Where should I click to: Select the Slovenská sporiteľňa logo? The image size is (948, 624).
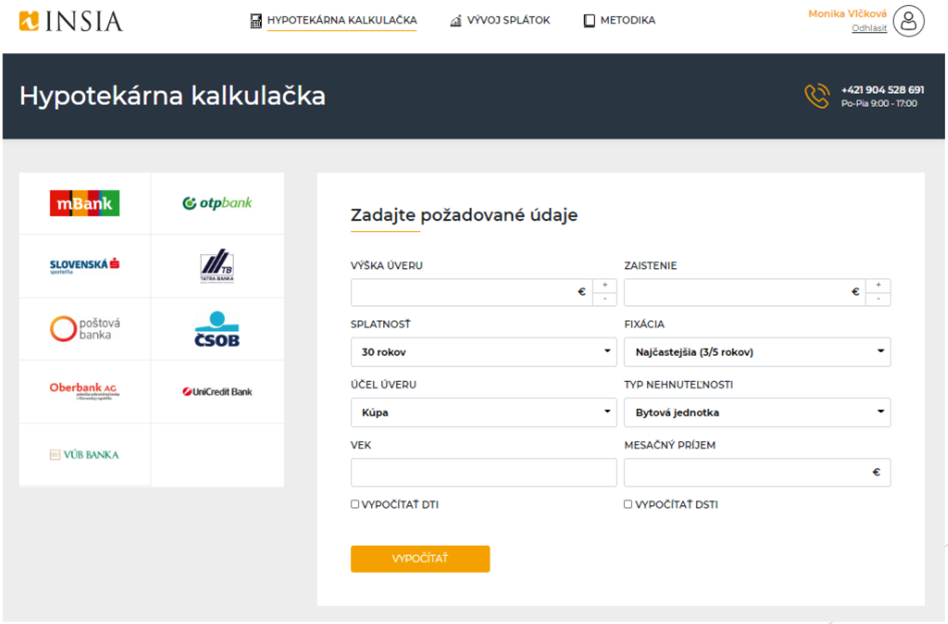click(85, 266)
